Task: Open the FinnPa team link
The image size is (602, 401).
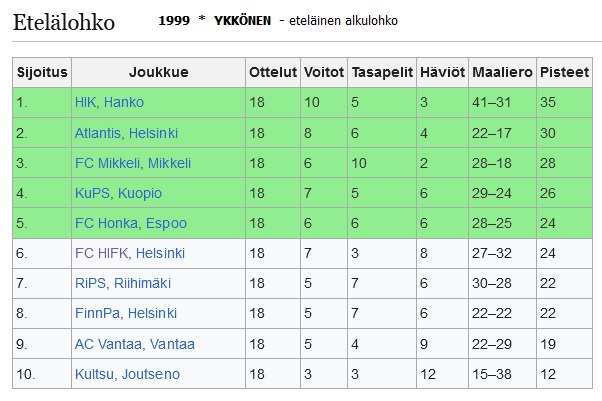Action: [x=97, y=313]
